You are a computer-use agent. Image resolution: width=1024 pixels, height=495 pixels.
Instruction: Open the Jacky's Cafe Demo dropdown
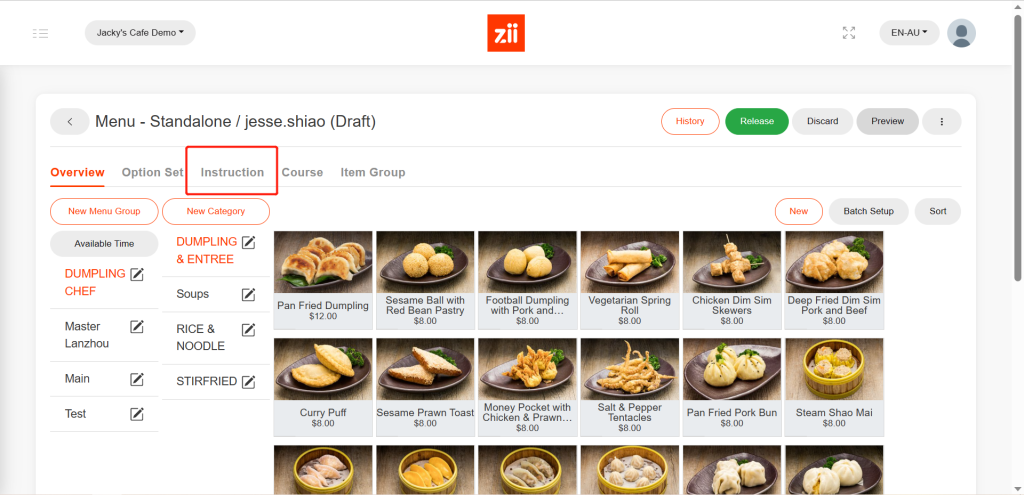140,33
